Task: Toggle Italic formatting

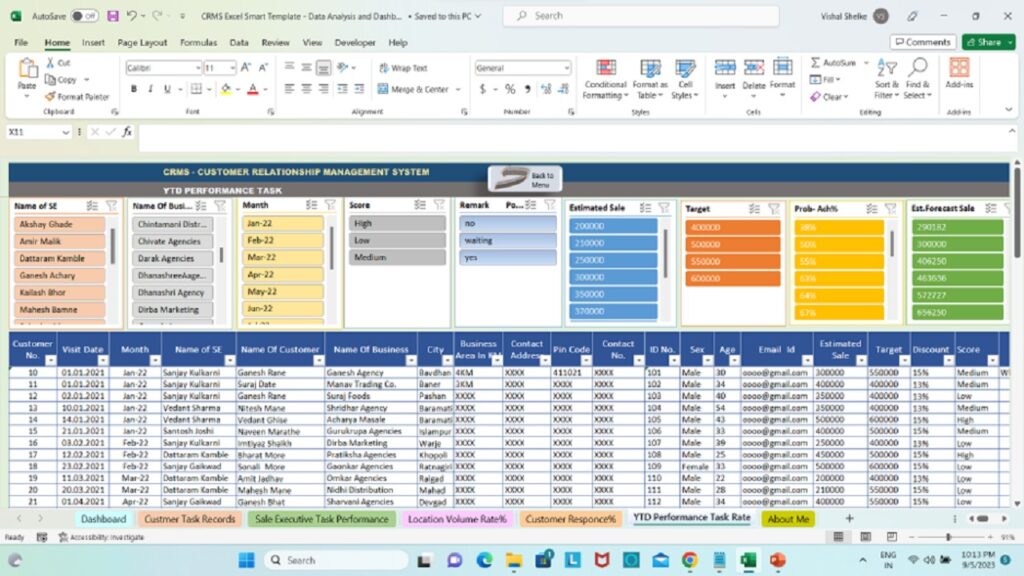Action: pos(151,89)
